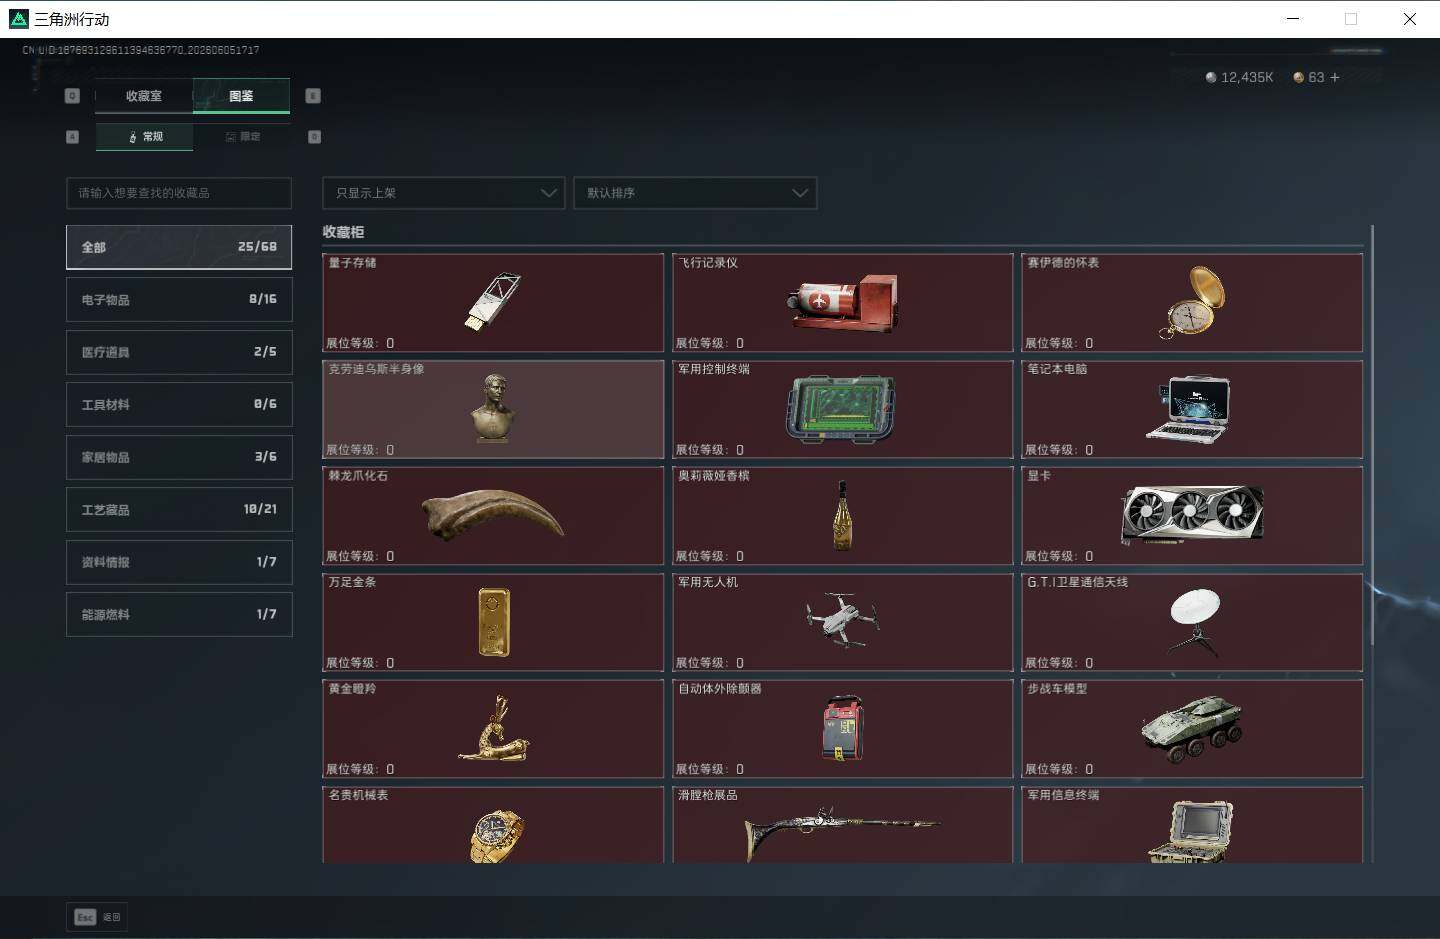1440x939 pixels.
Task: Click the E key hint icon
Action: (x=313, y=96)
